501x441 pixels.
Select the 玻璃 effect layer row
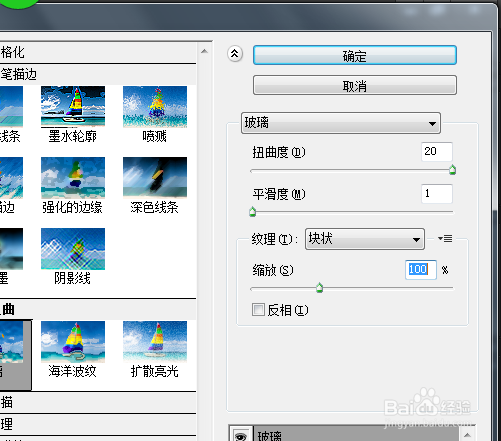[356, 434]
